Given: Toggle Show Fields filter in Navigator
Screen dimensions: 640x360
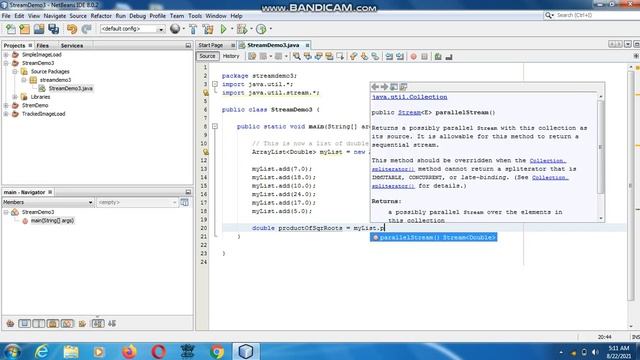Looking at the screenshot, I should (24, 324).
